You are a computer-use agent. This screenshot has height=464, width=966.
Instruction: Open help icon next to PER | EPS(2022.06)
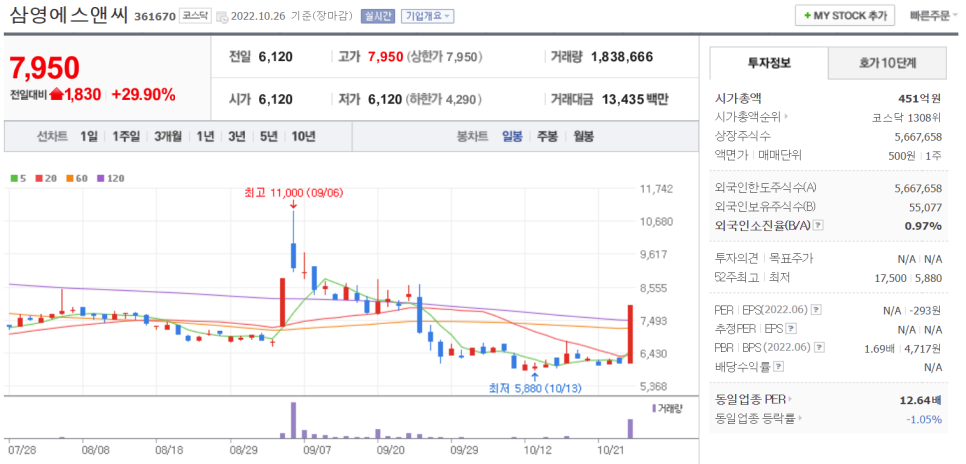pyautogui.click(x=816, y=309)
